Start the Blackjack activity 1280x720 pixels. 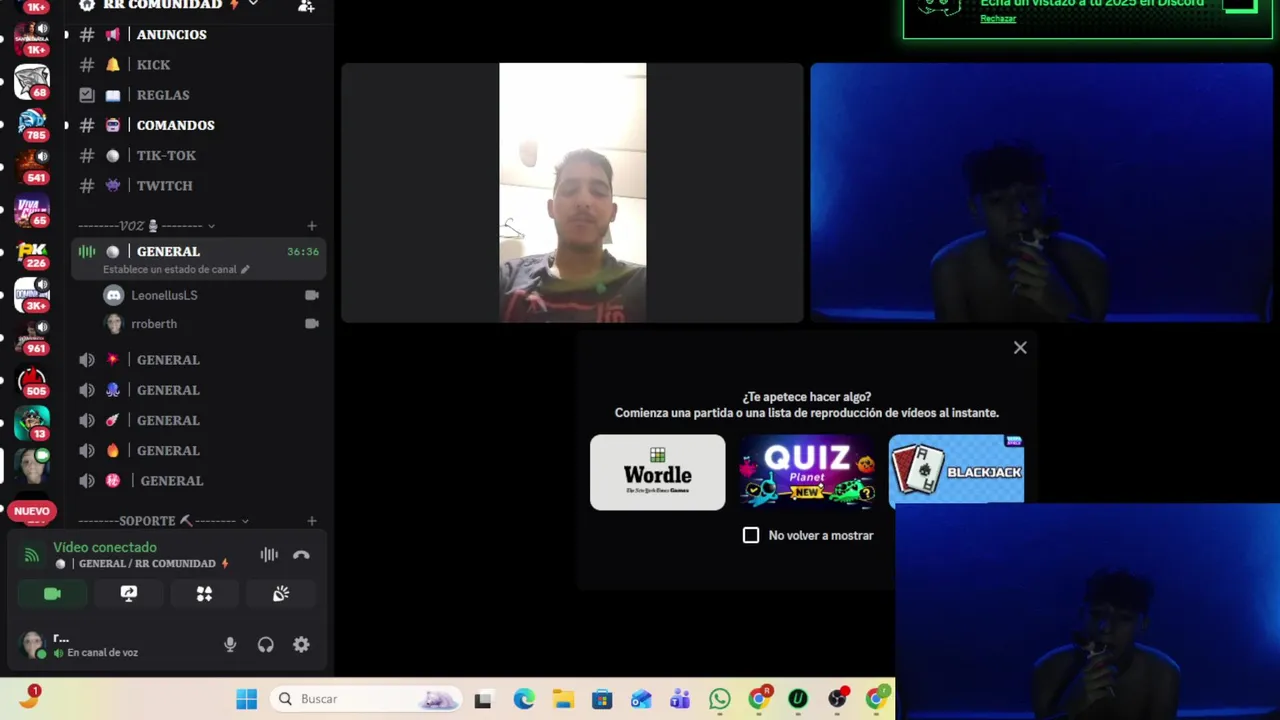956,469
